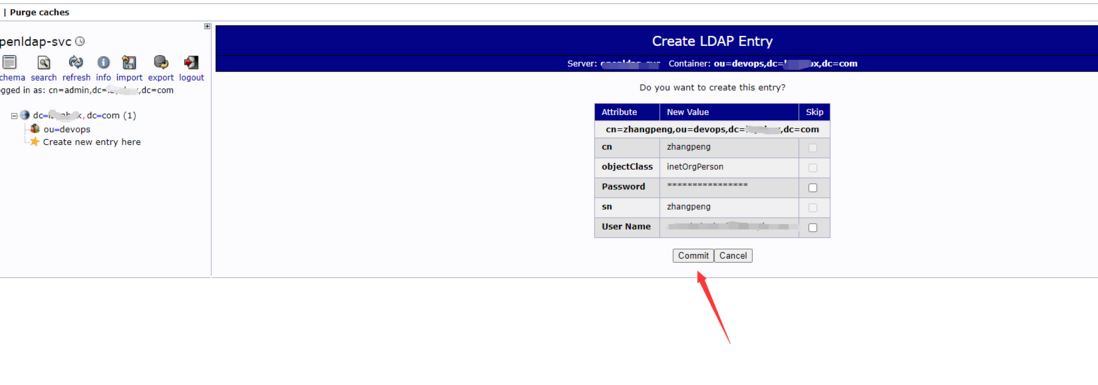
Task: Open the schema viewer icon
Action: point(9,62)
